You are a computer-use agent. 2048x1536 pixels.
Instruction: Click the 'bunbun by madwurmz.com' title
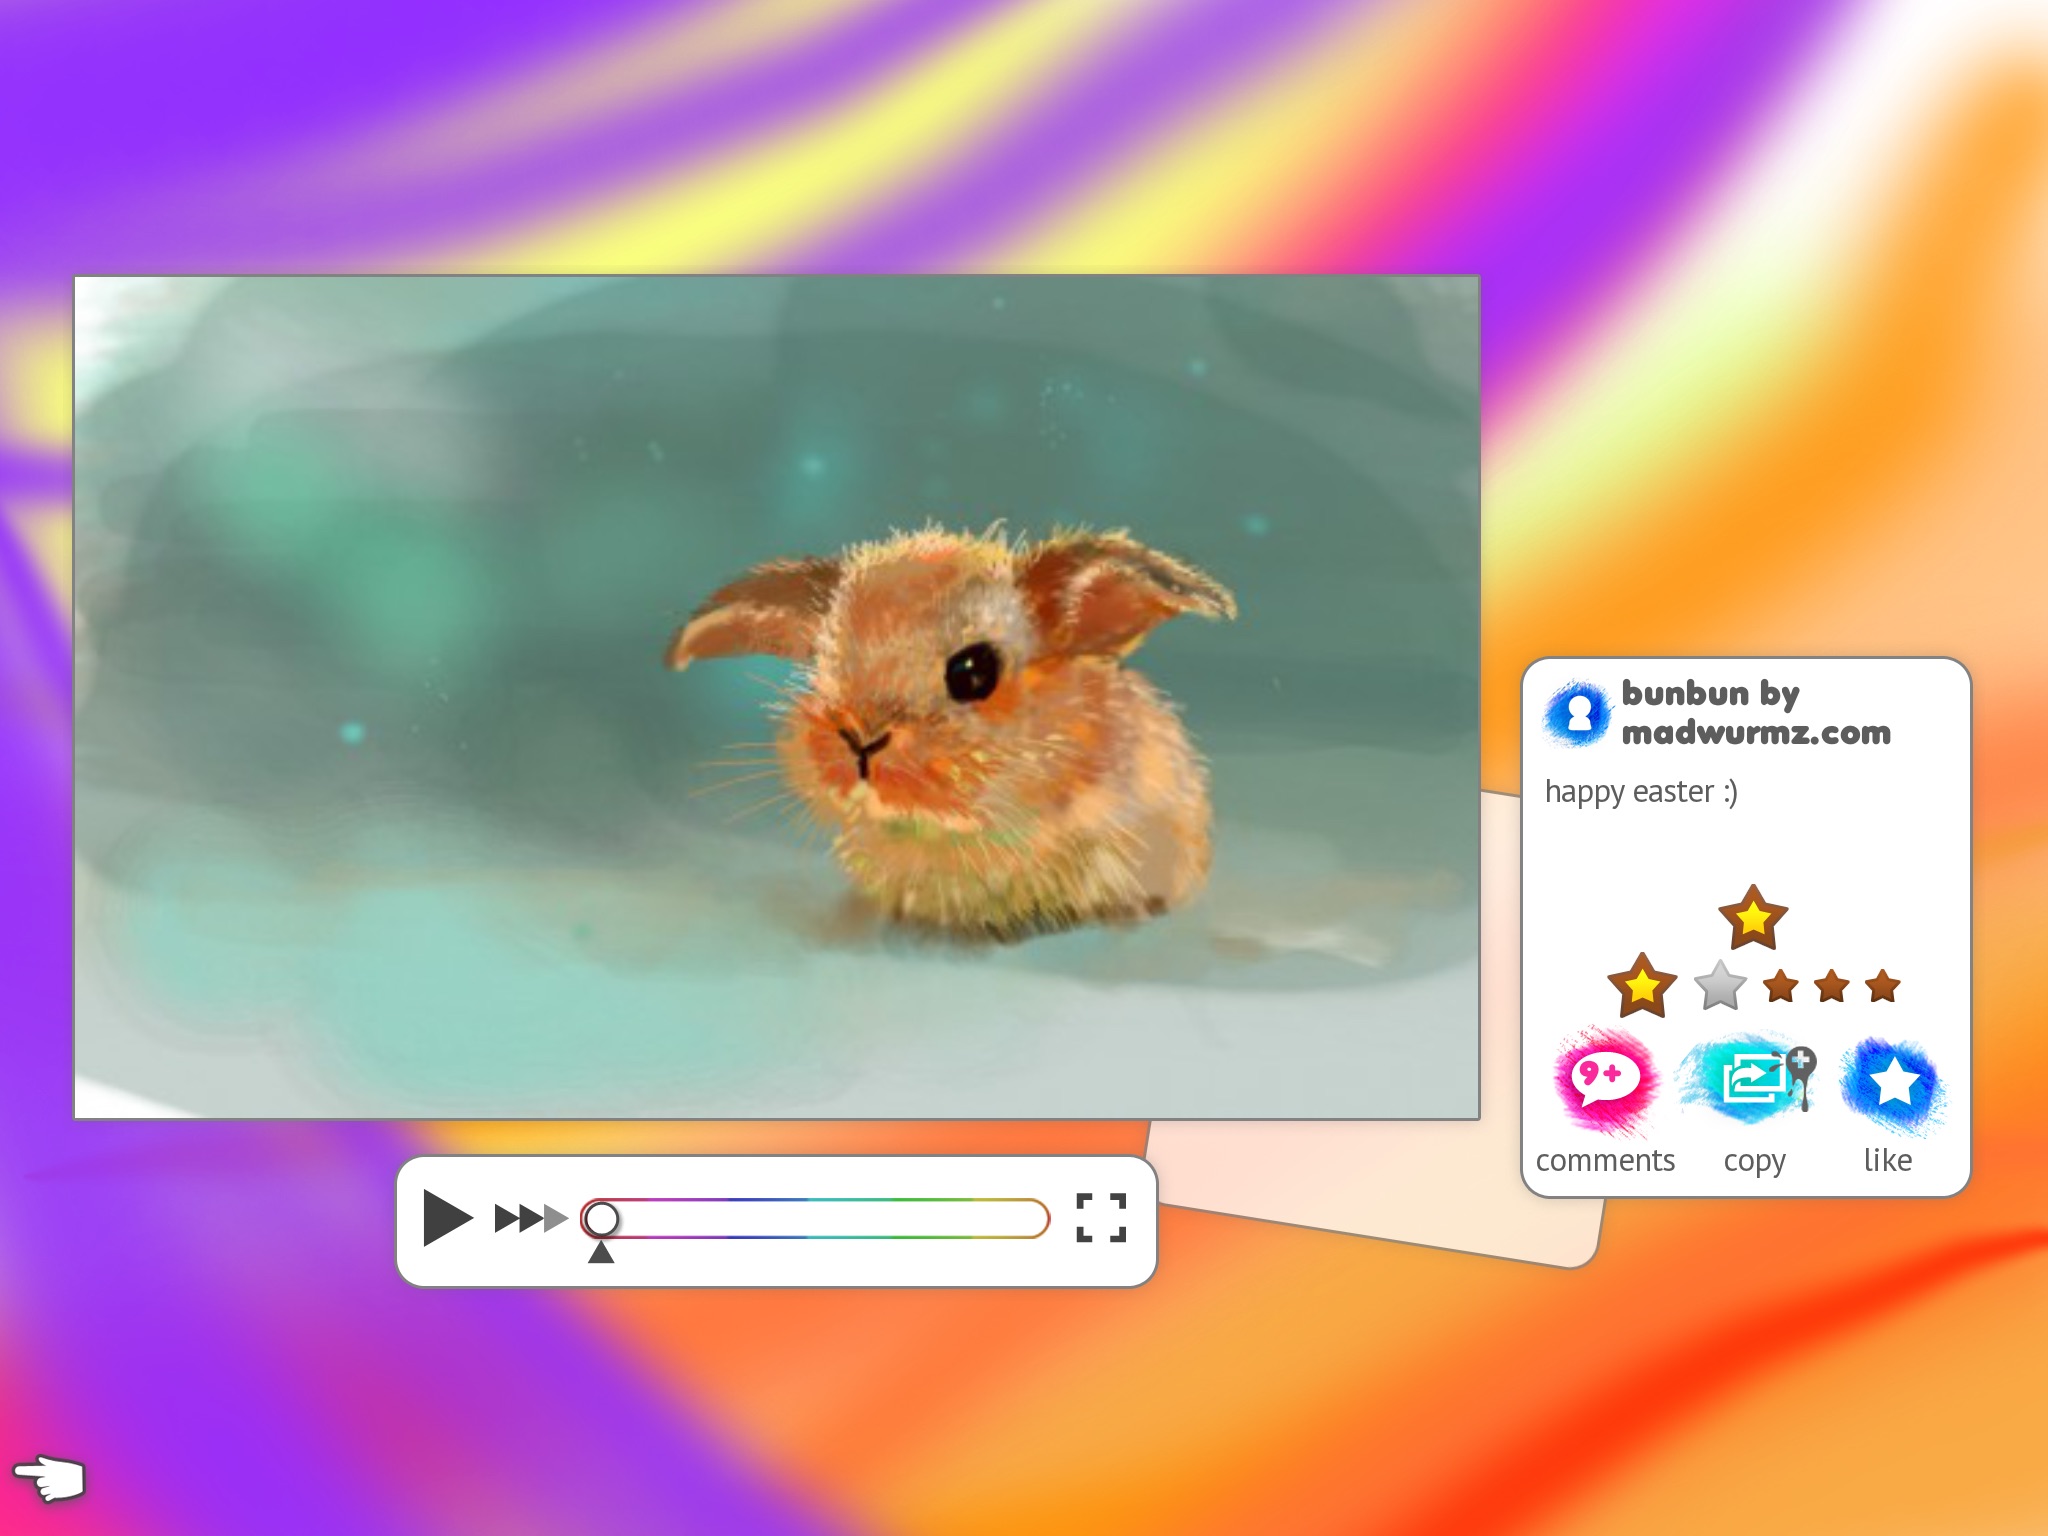click(1755, 712)
